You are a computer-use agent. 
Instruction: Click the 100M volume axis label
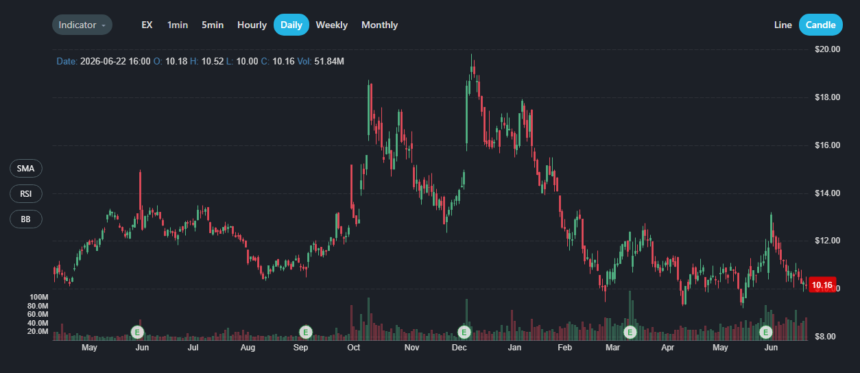click(x=39, y=297)
